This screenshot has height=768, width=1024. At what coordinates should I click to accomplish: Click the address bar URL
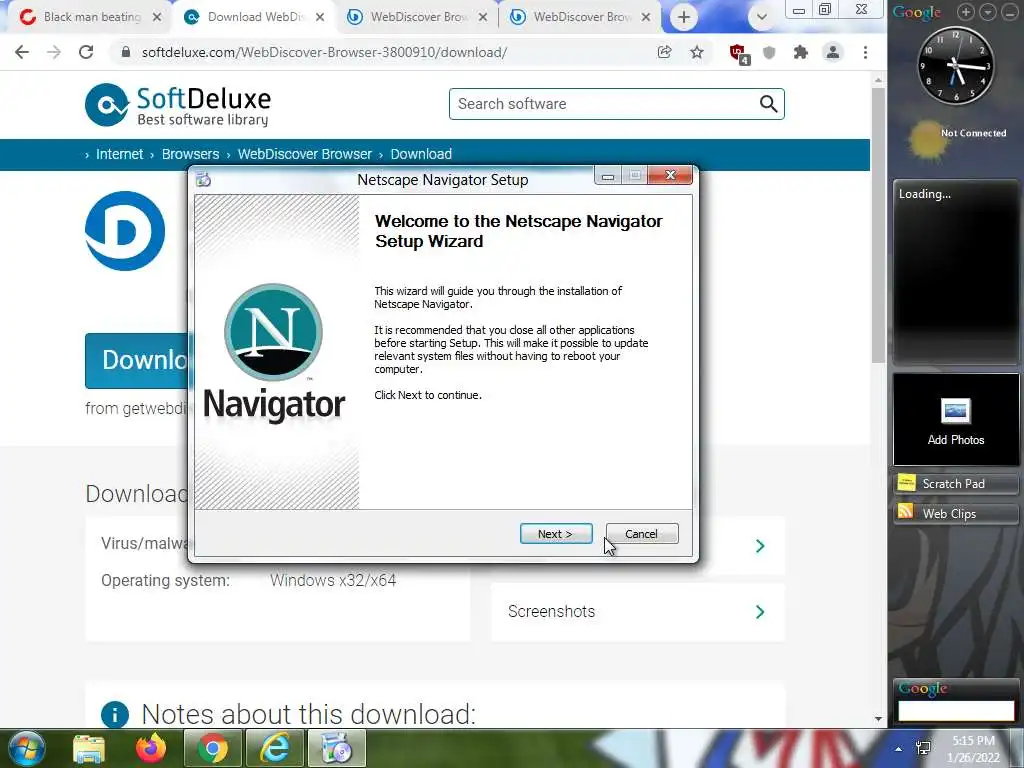click(x=324, y=52)
